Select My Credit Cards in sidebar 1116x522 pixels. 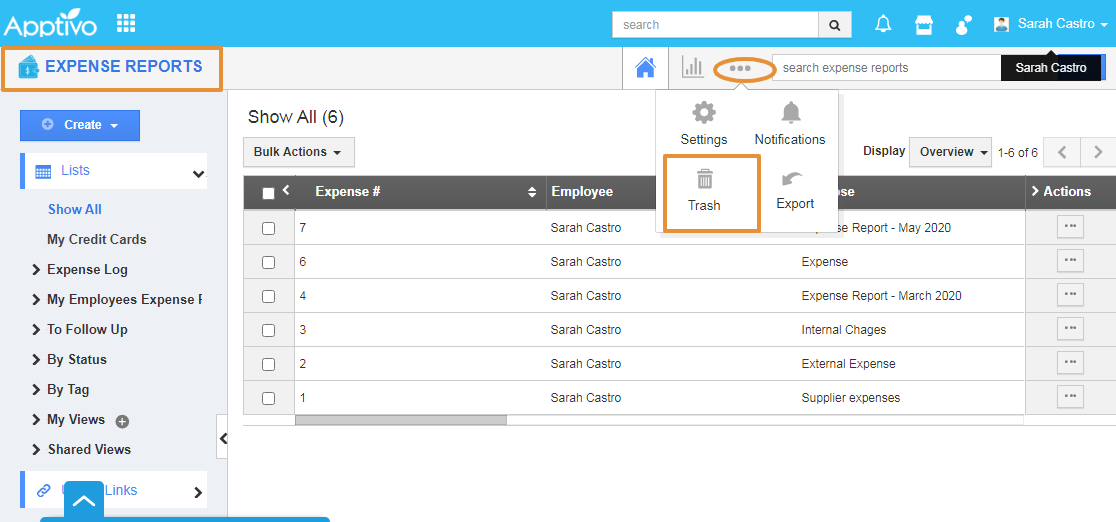click(96, 239)
